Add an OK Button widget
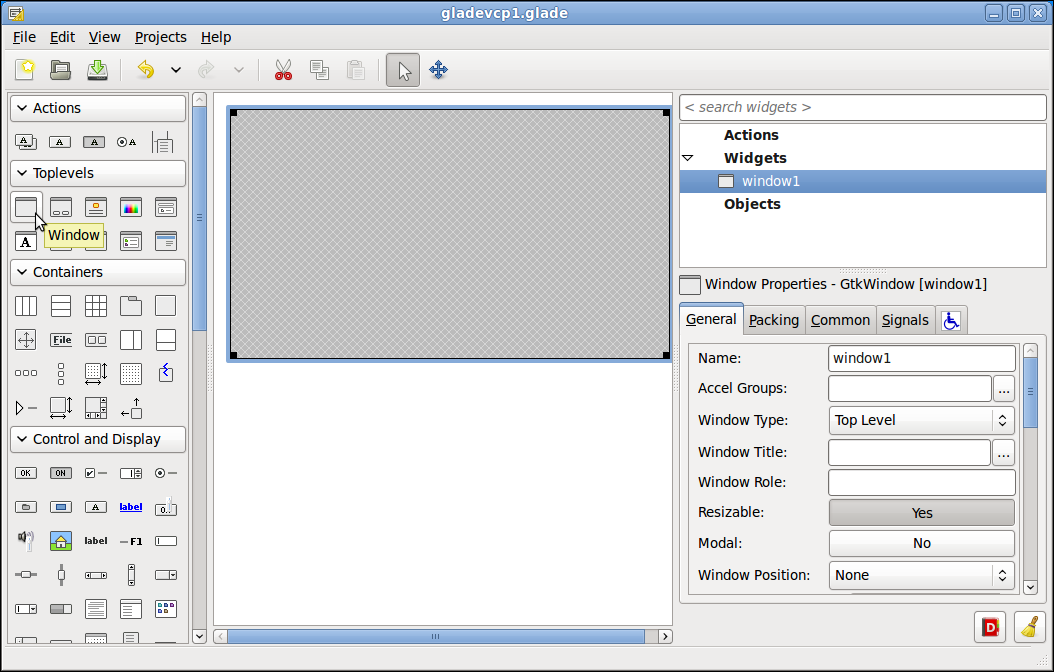The height and width of the screenshot is (672, 1054). (26, 473)
